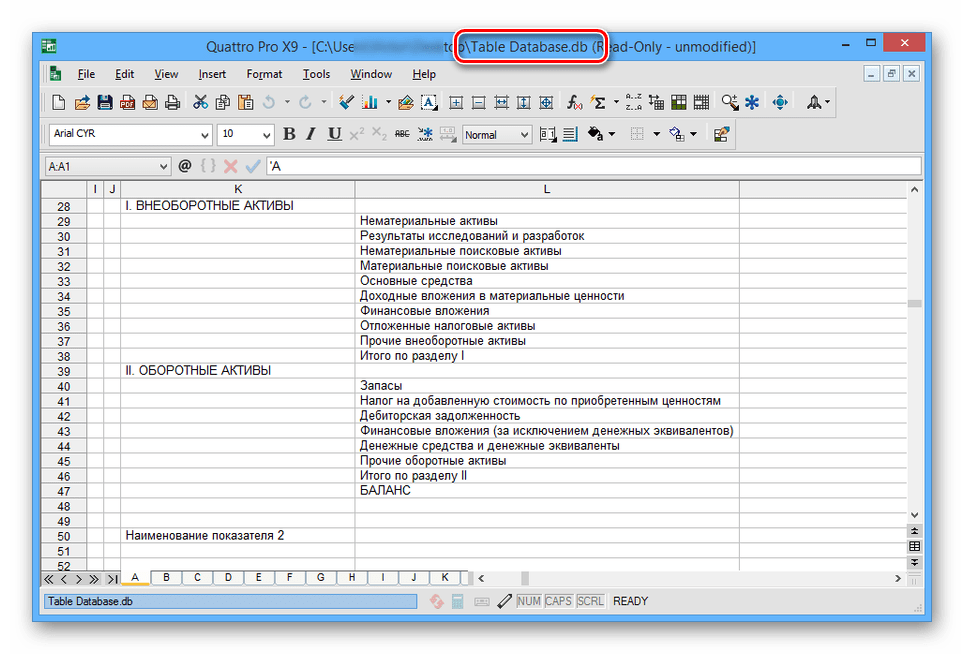Click the QuickSum sigma icon
This screenshot has height=654, width=964.
pos(598,102)
